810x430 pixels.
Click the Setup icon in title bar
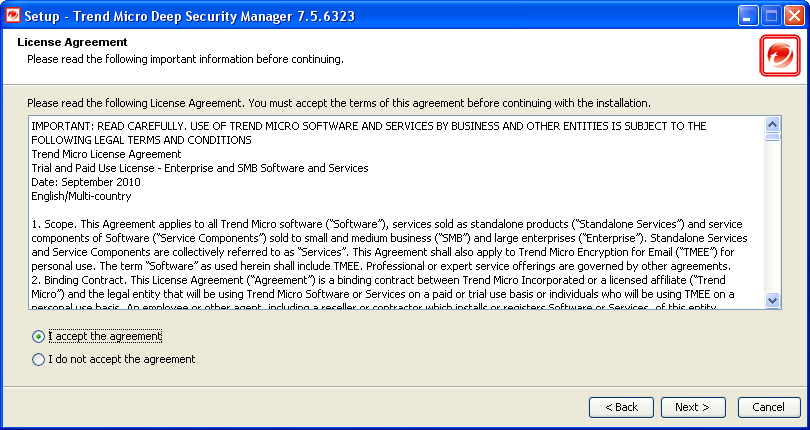pyautogui.click(x=13, y=15)
